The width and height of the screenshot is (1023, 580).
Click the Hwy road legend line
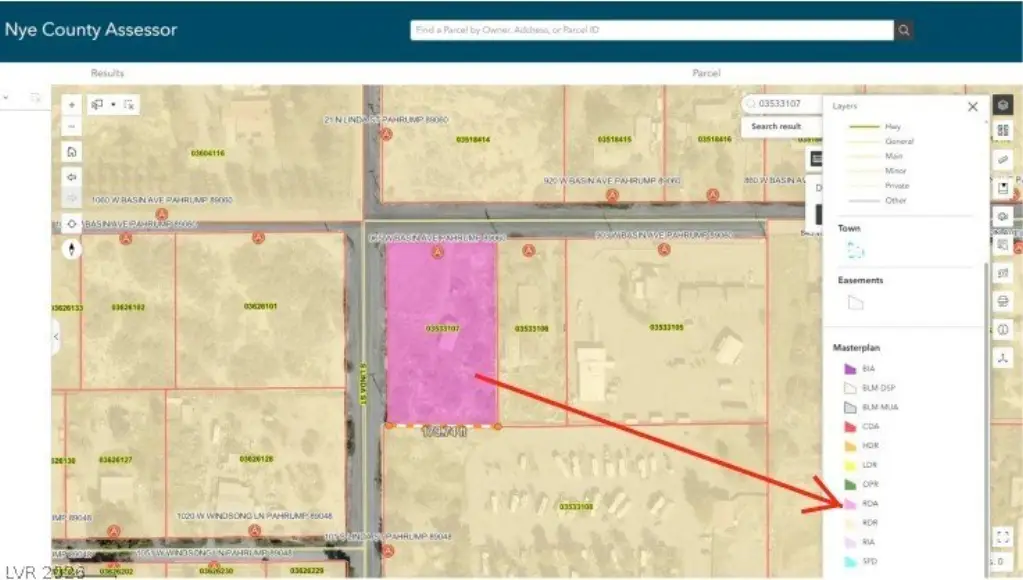[x=863, y=127]
